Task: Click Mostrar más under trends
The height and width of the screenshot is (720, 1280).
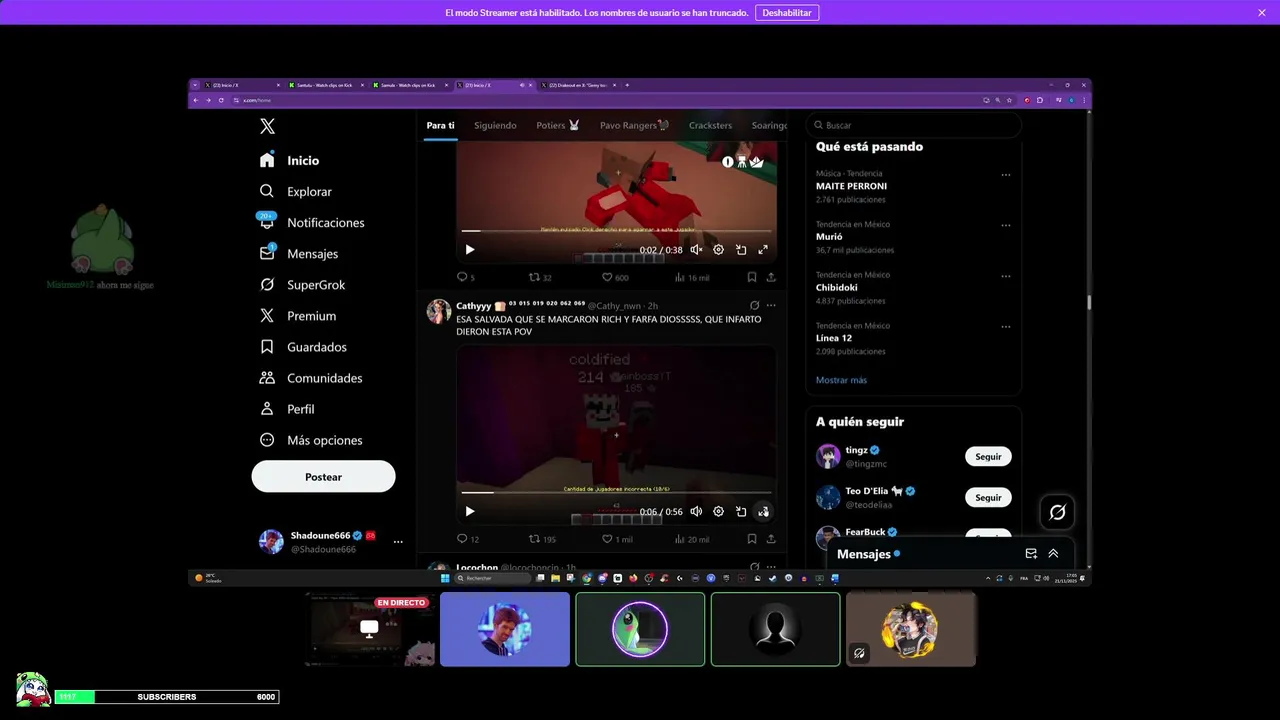Action: (841, 380)
